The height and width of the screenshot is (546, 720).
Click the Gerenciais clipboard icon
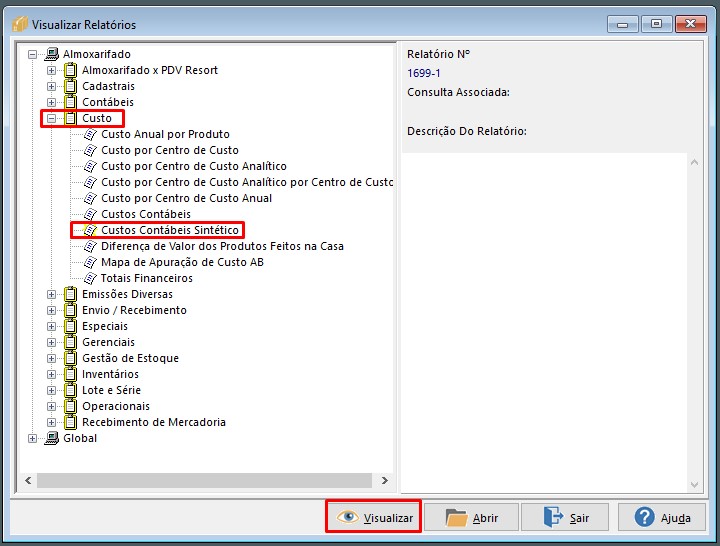click(70, 342)
